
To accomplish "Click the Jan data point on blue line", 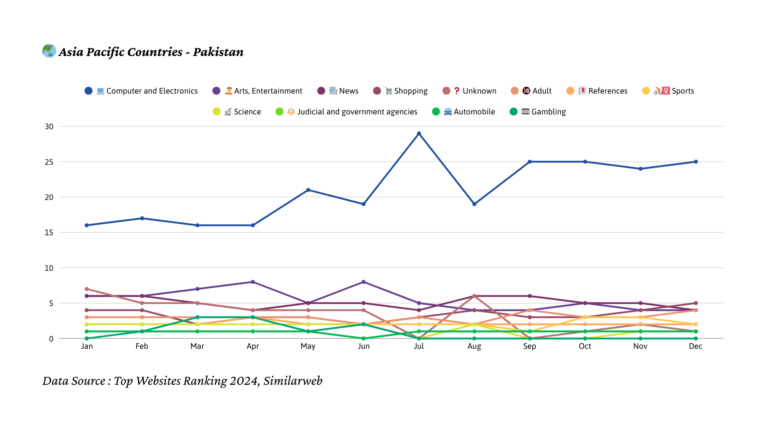I will (x=87, y=225).
